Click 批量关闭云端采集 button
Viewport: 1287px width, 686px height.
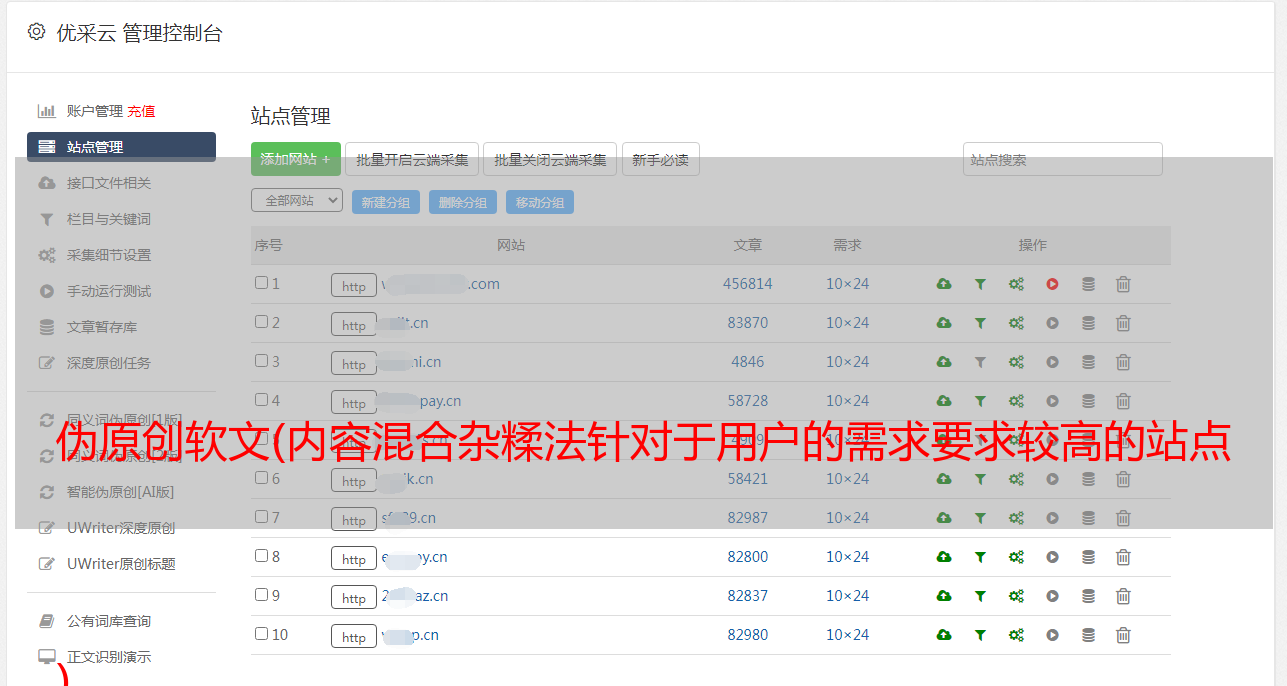(550, 159)
